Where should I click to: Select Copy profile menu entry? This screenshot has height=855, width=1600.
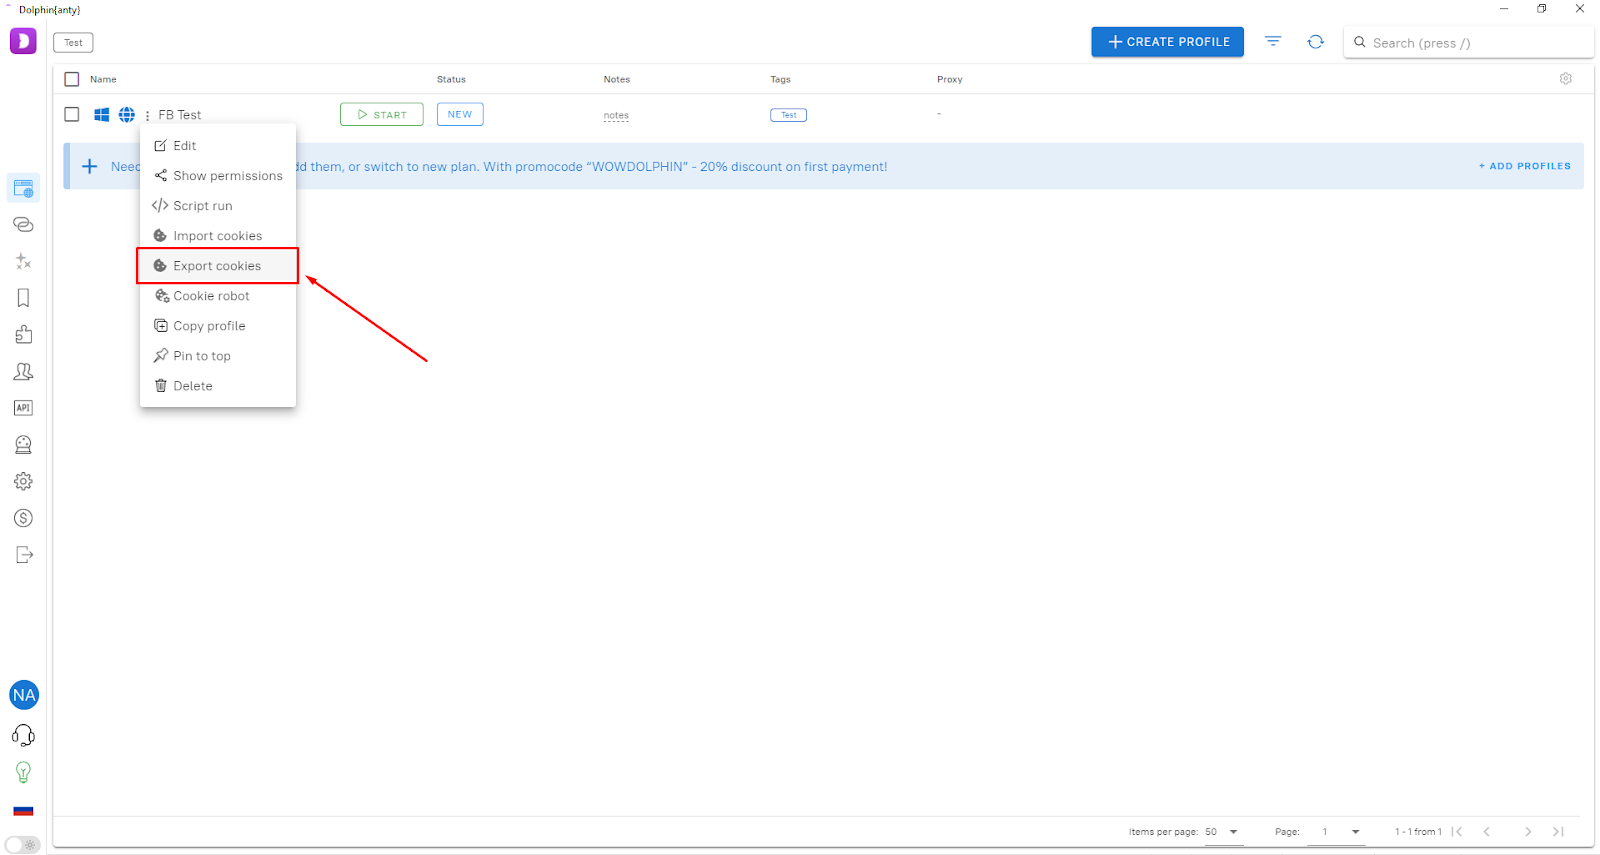click(218, 325)
